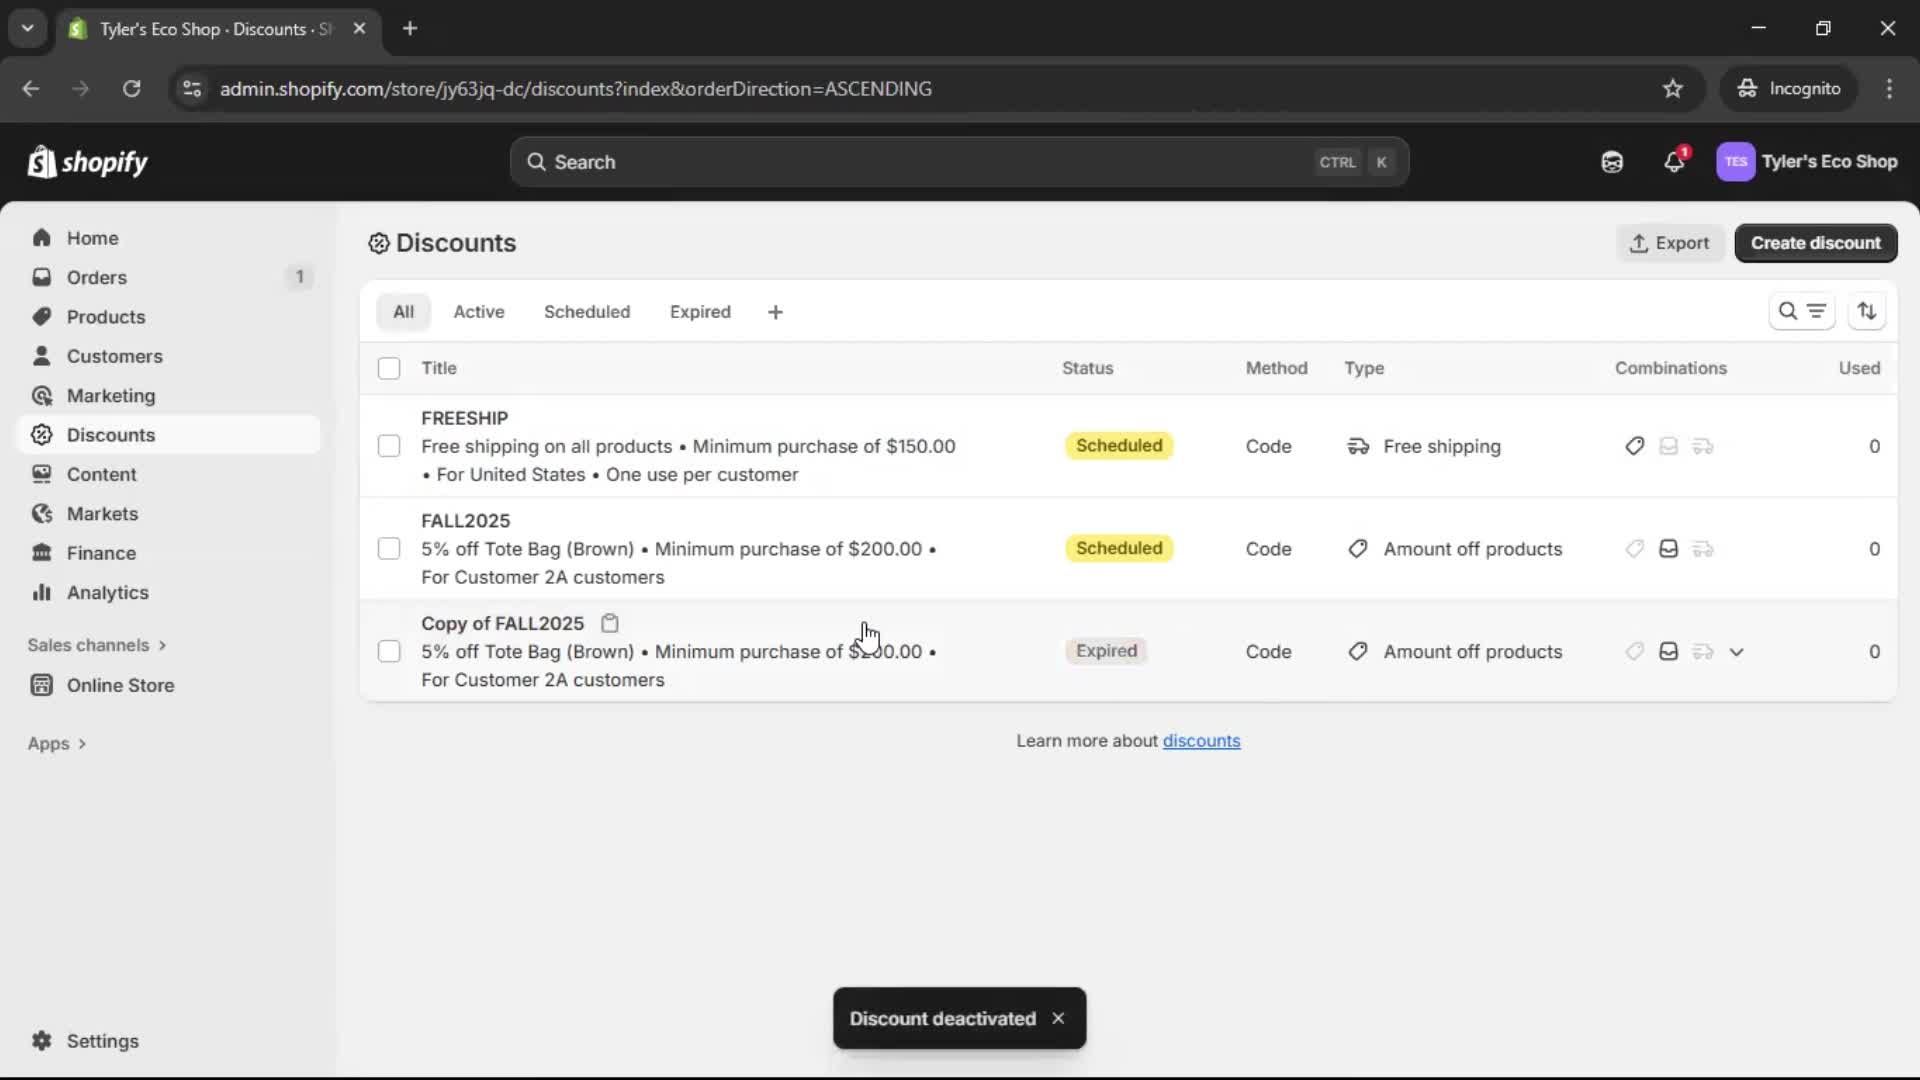The image size is (1920, 1080).
Task: Switch to the Scheduled tab
Action: pyautogui.click(x=587, y=311)
